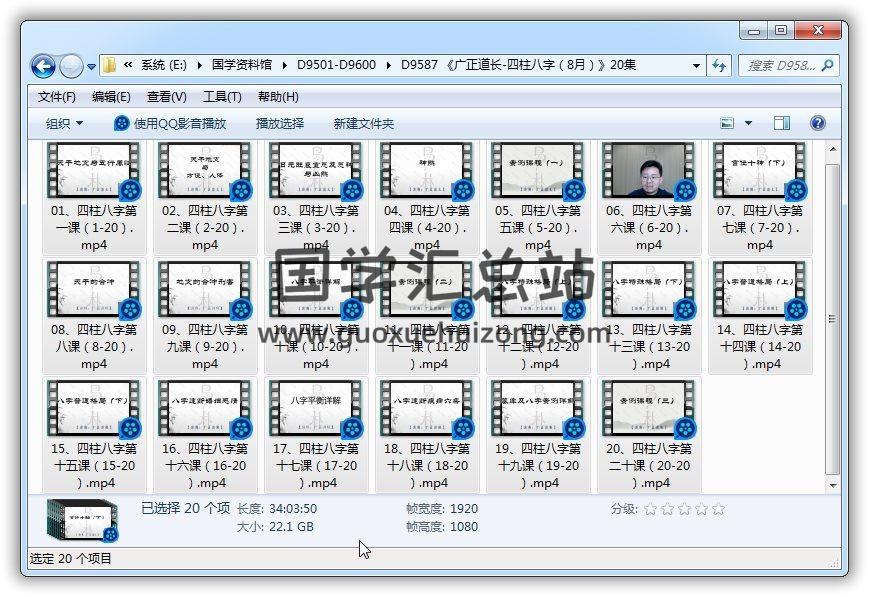Click the 播放选择 button
The height and width of the screenshot is (597, 869).
click(x=279, y=123)
